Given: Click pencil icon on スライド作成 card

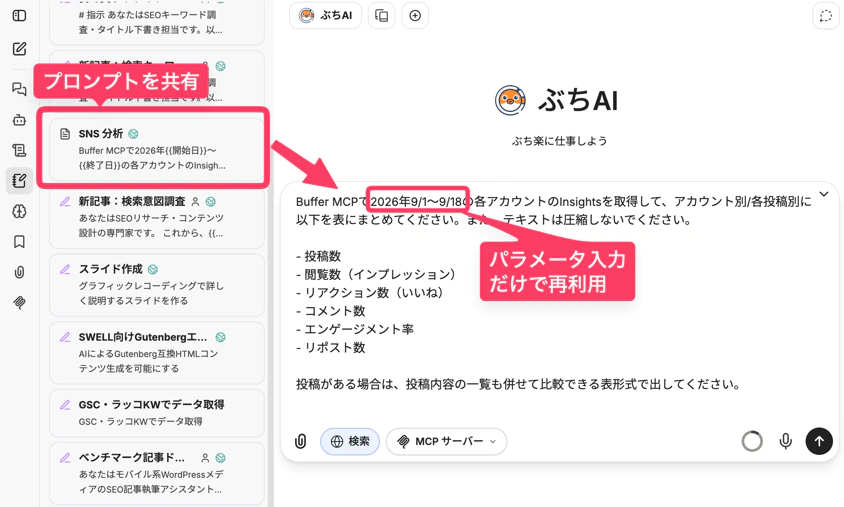Looking at the screenshot, I should tap(65, 269).
